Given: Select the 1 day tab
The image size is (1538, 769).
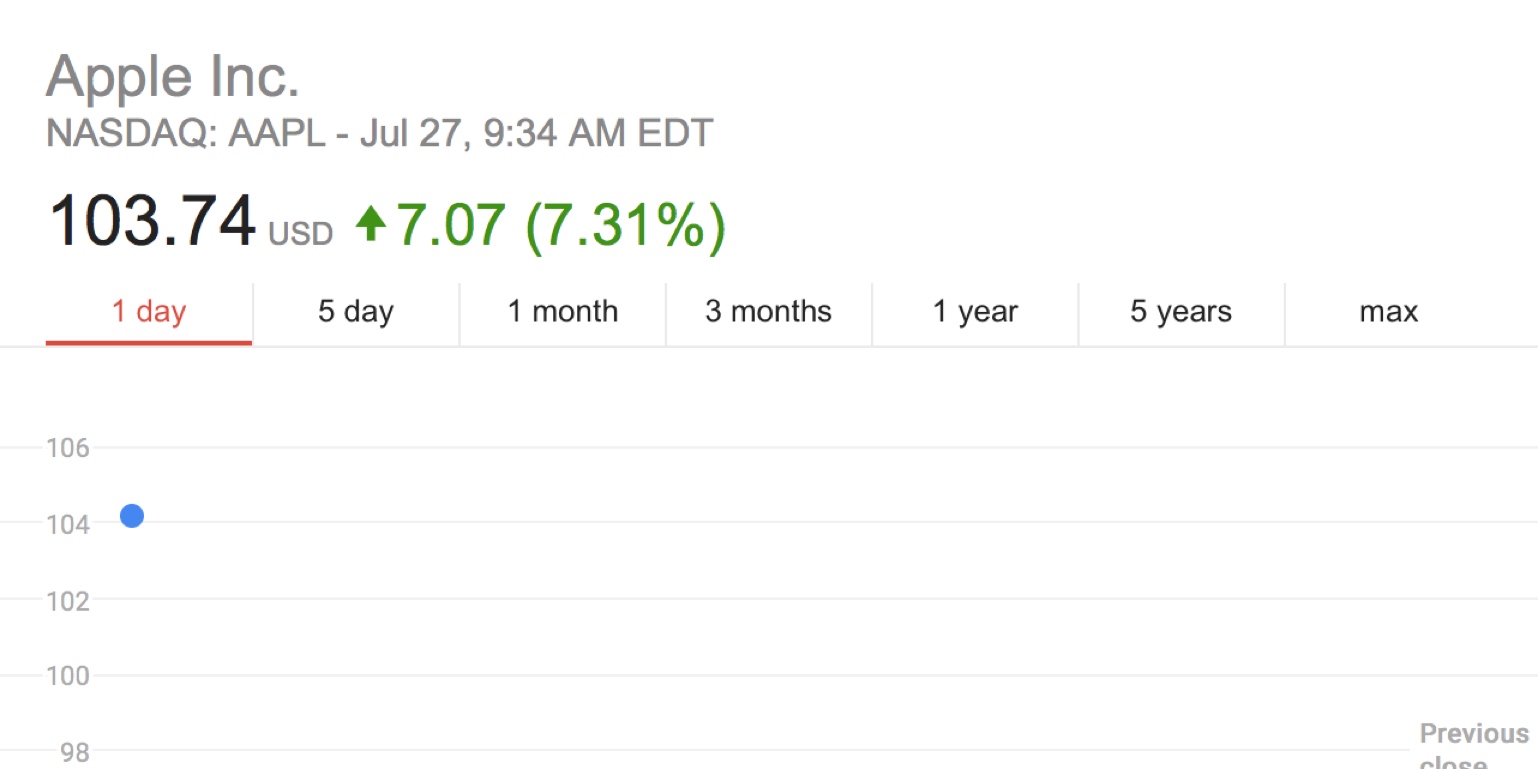Looking at the screenshot, I should pos(149,312).
